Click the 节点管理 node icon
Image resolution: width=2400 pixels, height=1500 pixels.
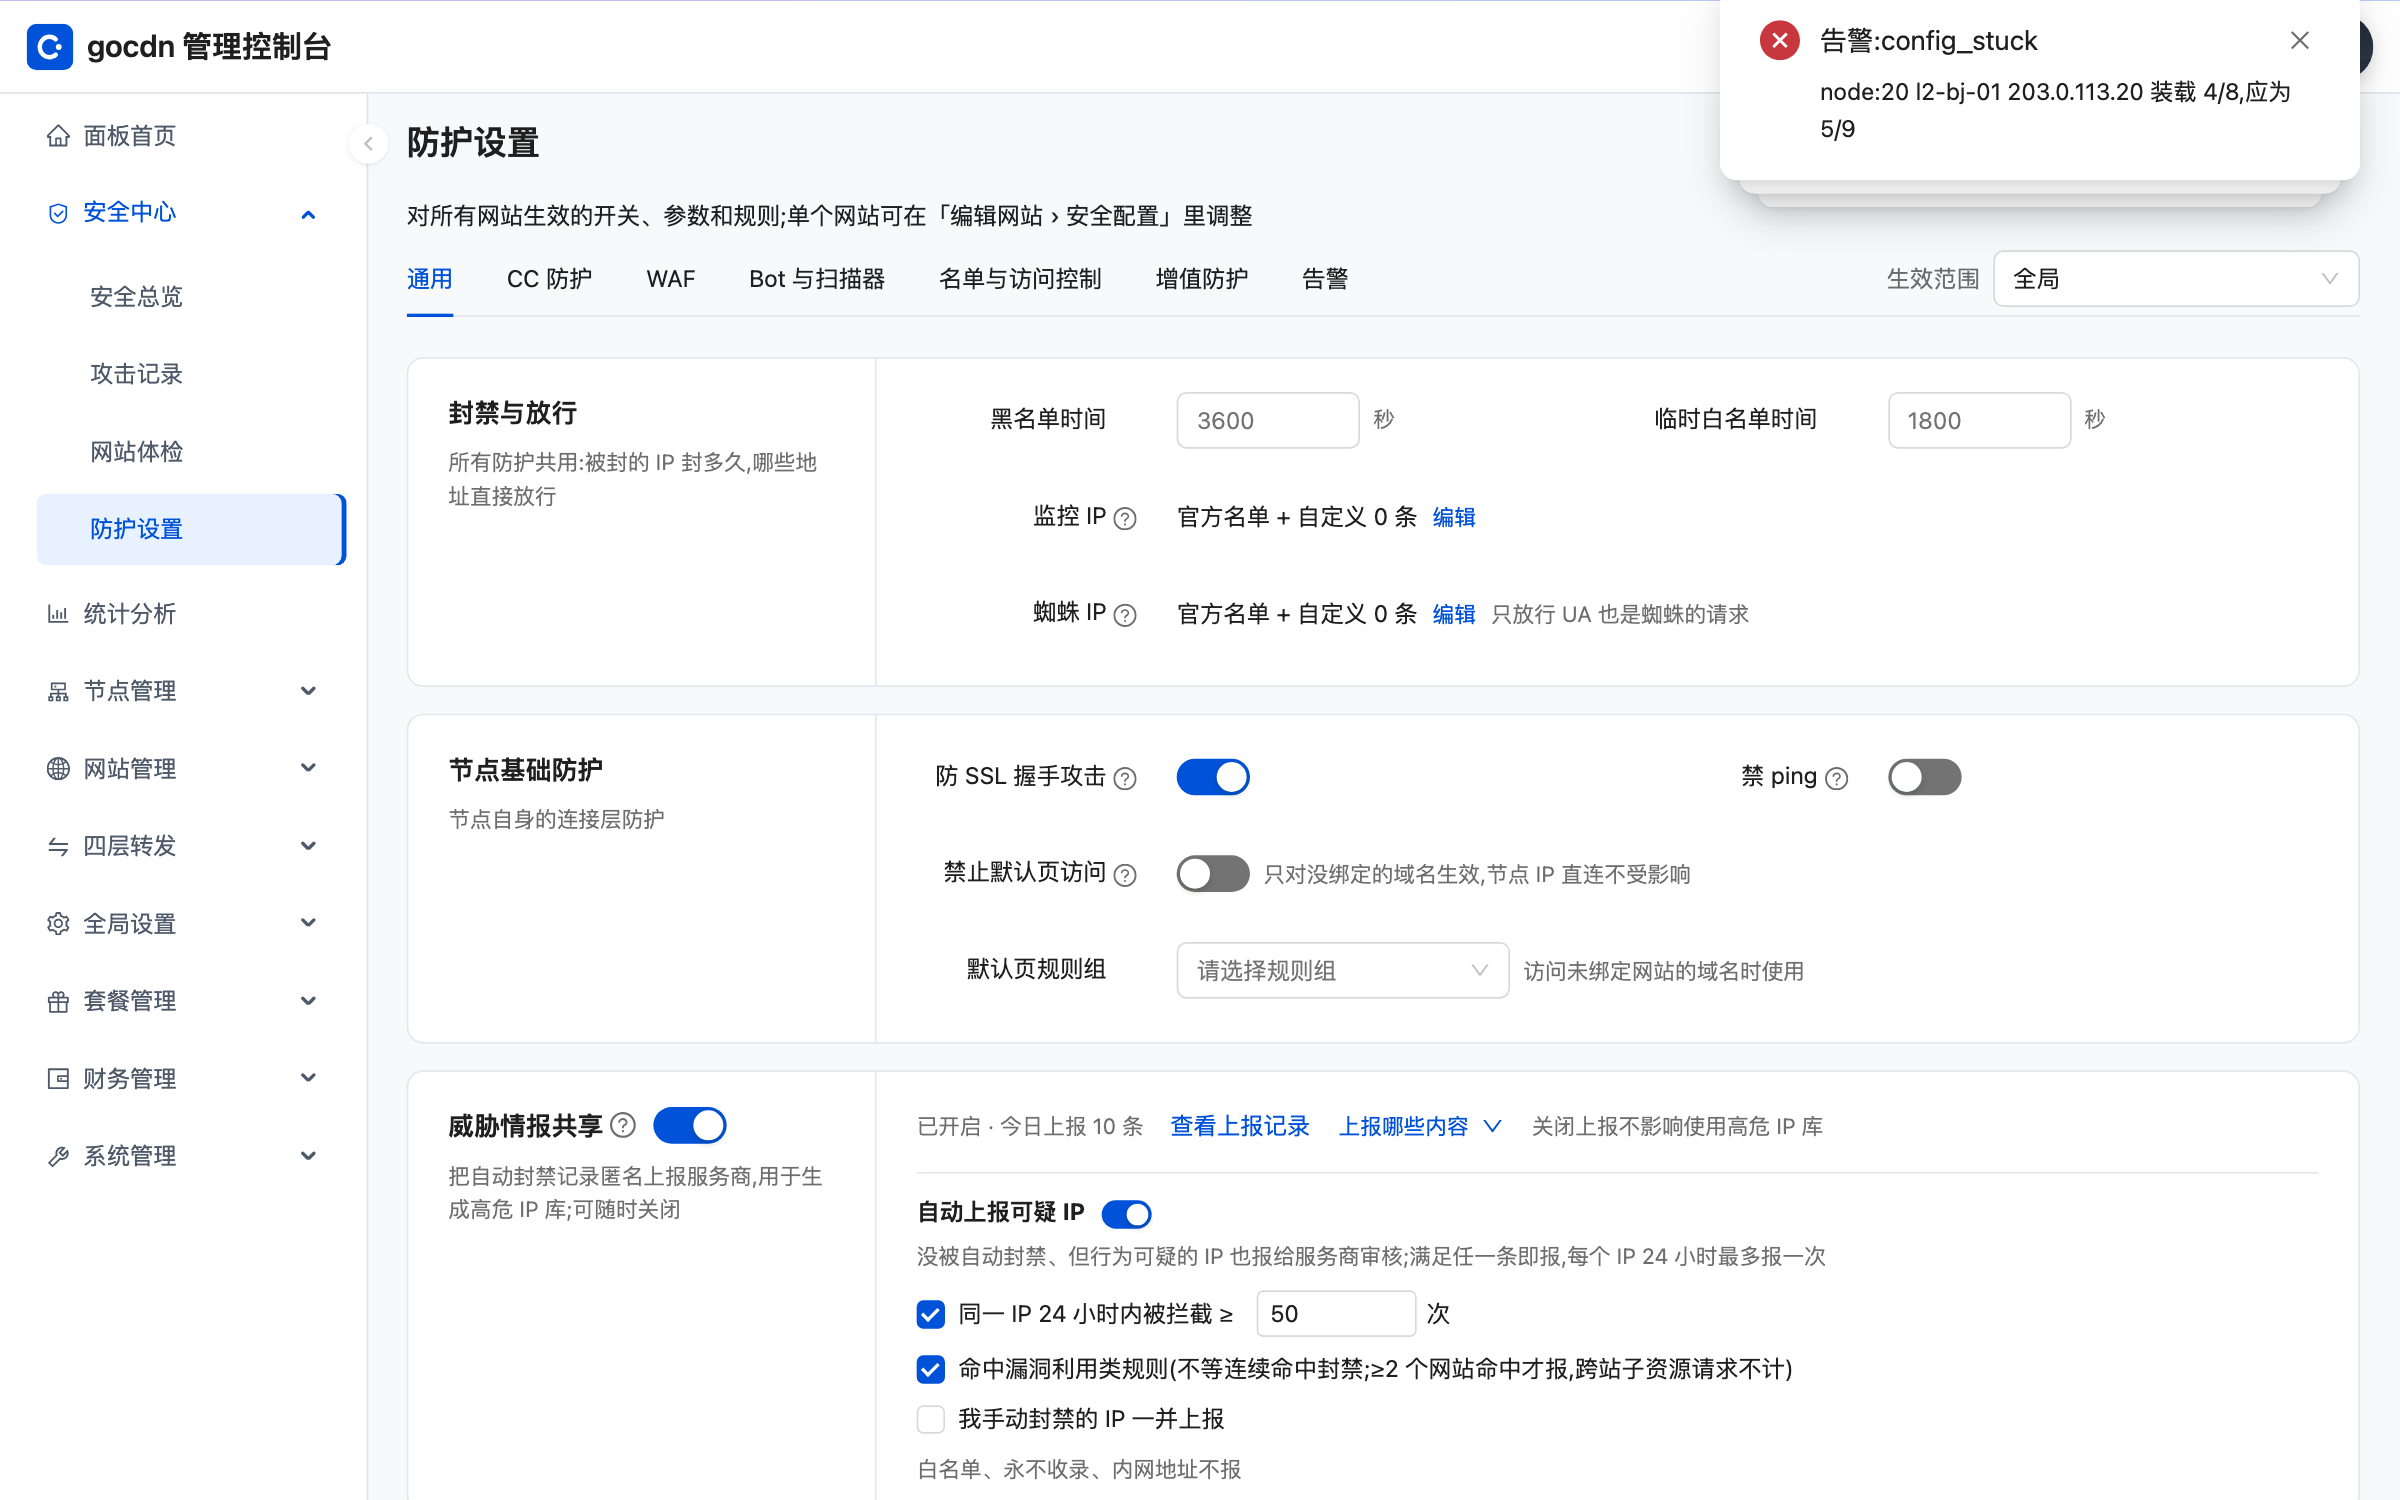[58, 691]
